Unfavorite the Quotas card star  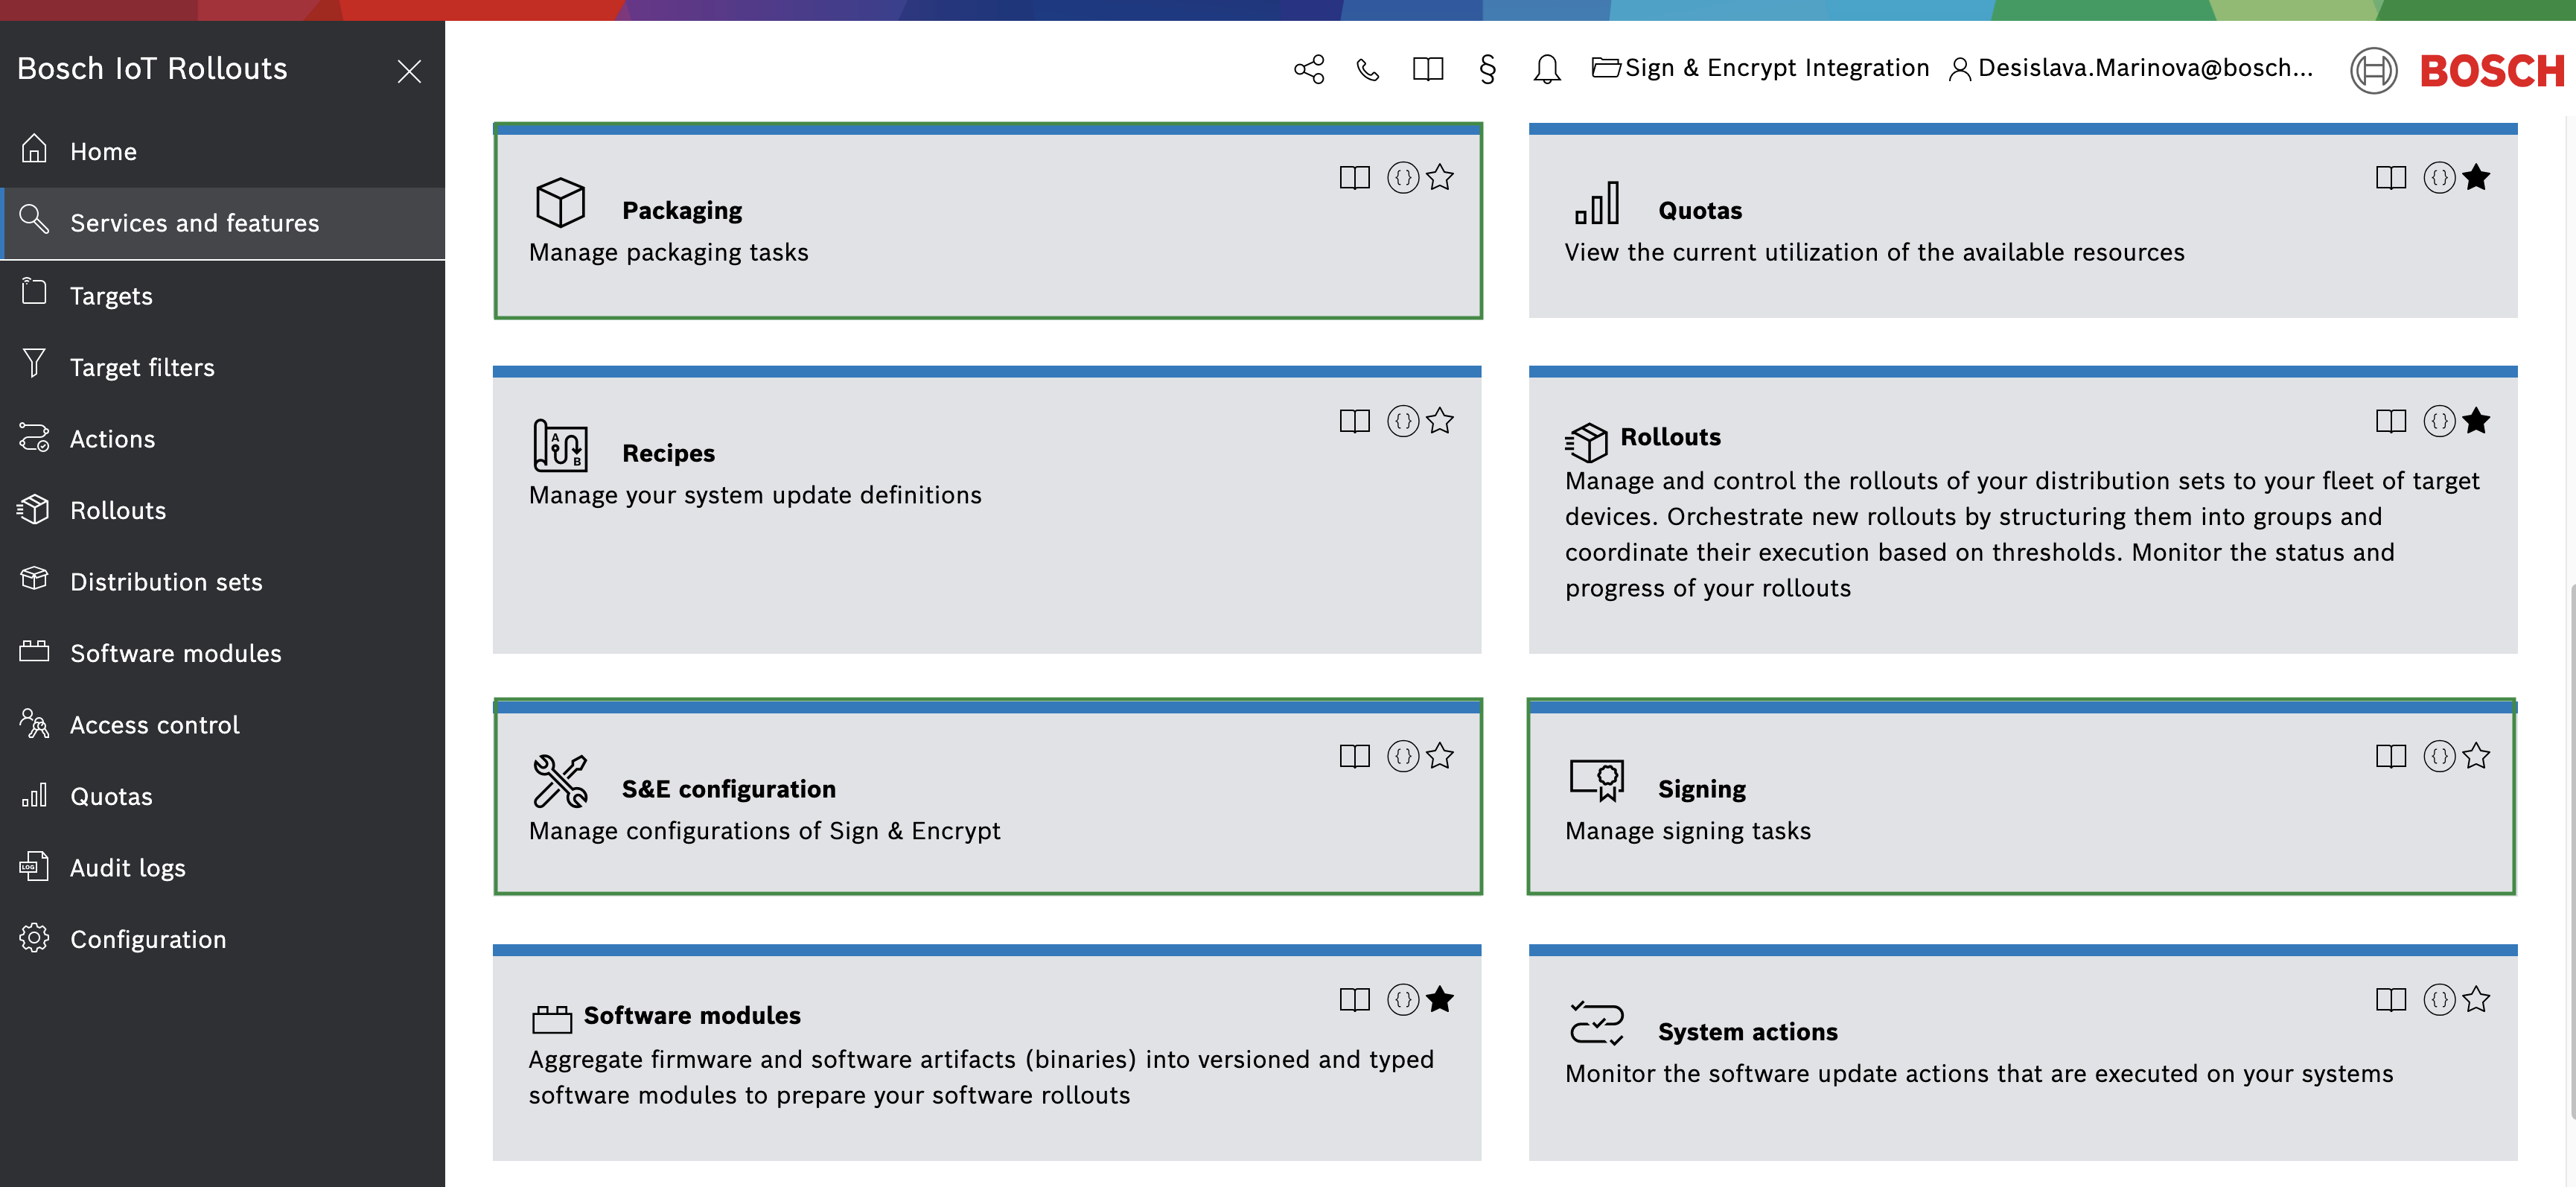click(2476, 177)
